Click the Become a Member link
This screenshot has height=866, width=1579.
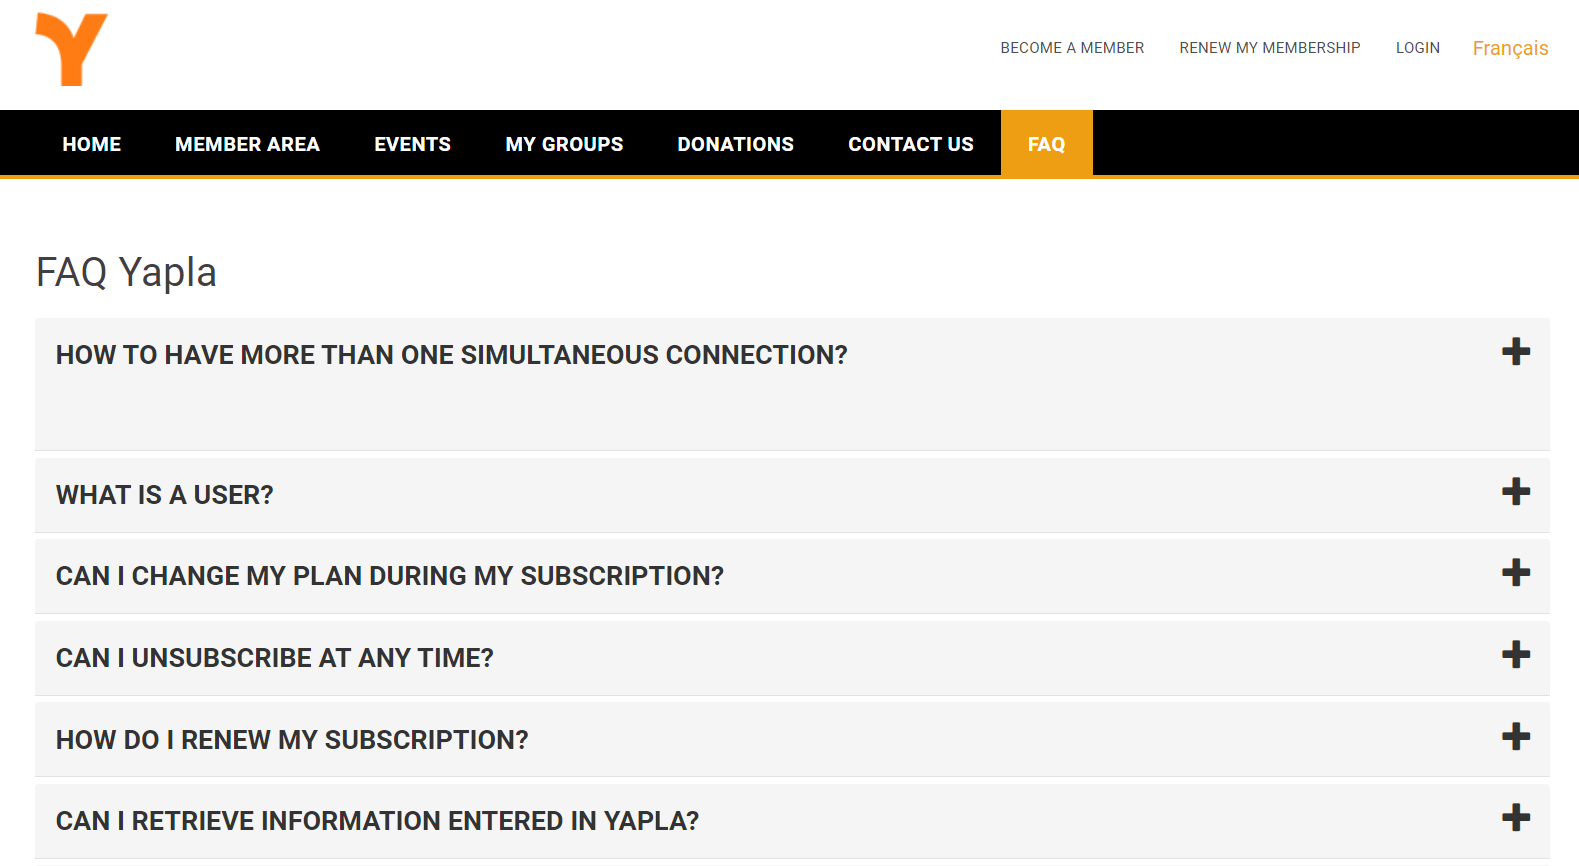click(1072, 48)
